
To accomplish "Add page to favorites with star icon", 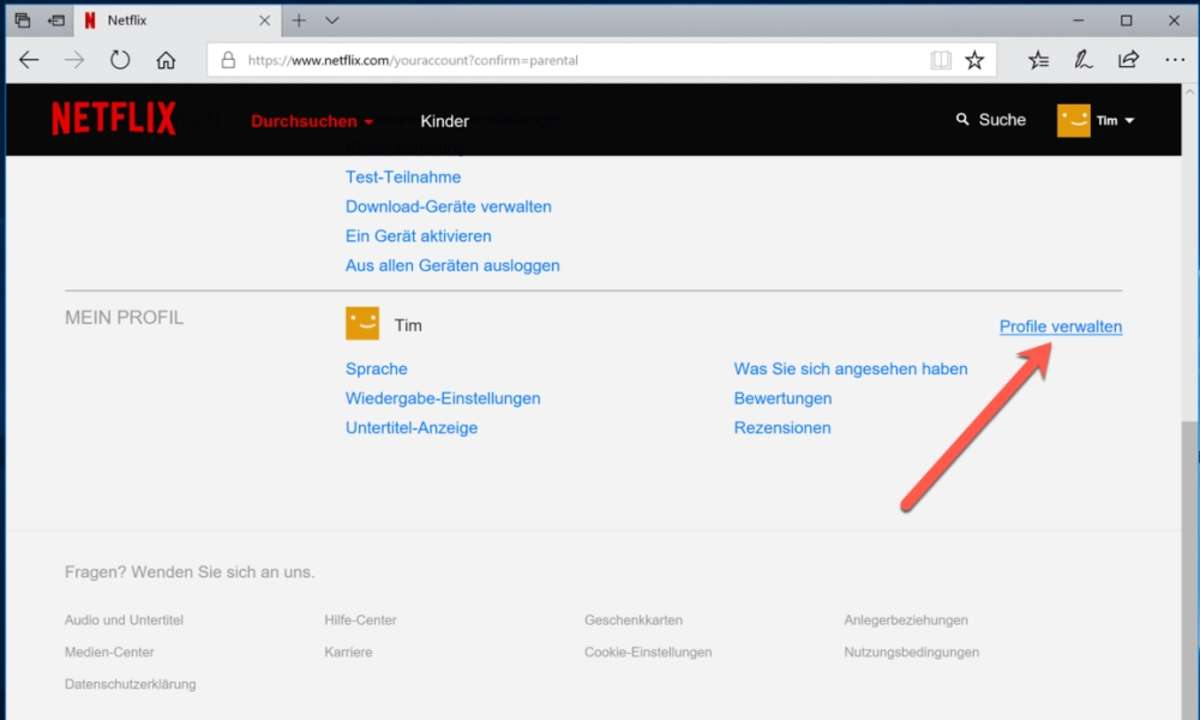I will 974,60.
